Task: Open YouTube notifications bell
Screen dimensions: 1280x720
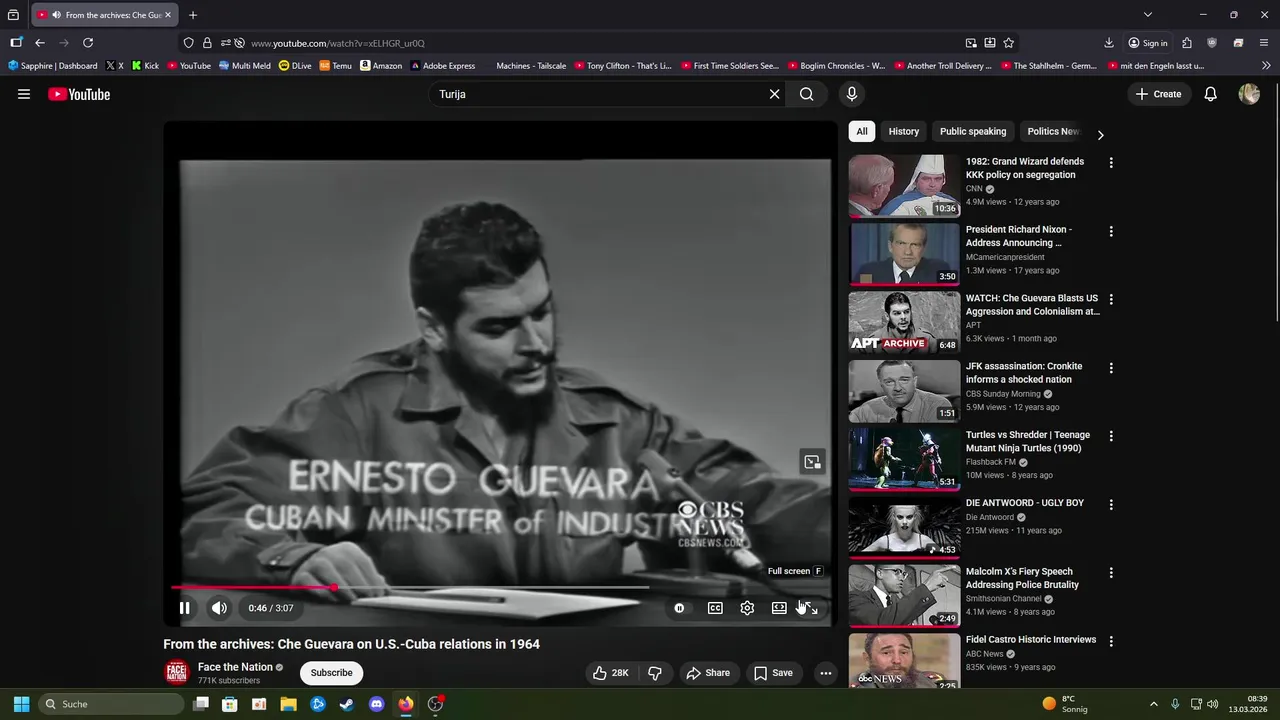Action: [x=1210, y=94]
